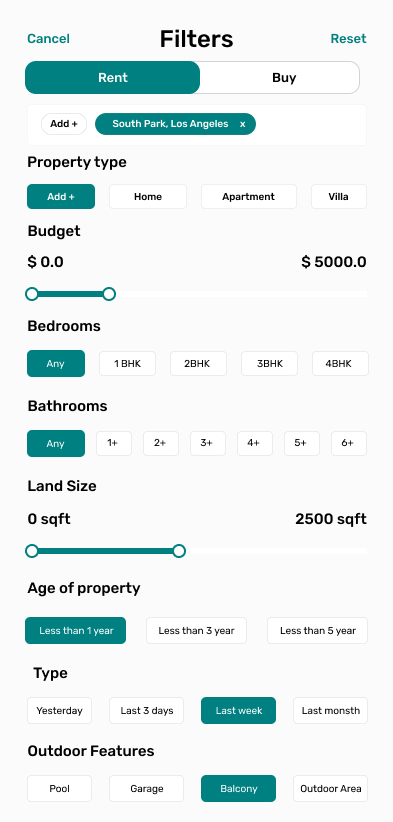This screenshot has height=822, width=393.
Task: Toggle the Garage outdoor feature
Action: click(147, 788)
